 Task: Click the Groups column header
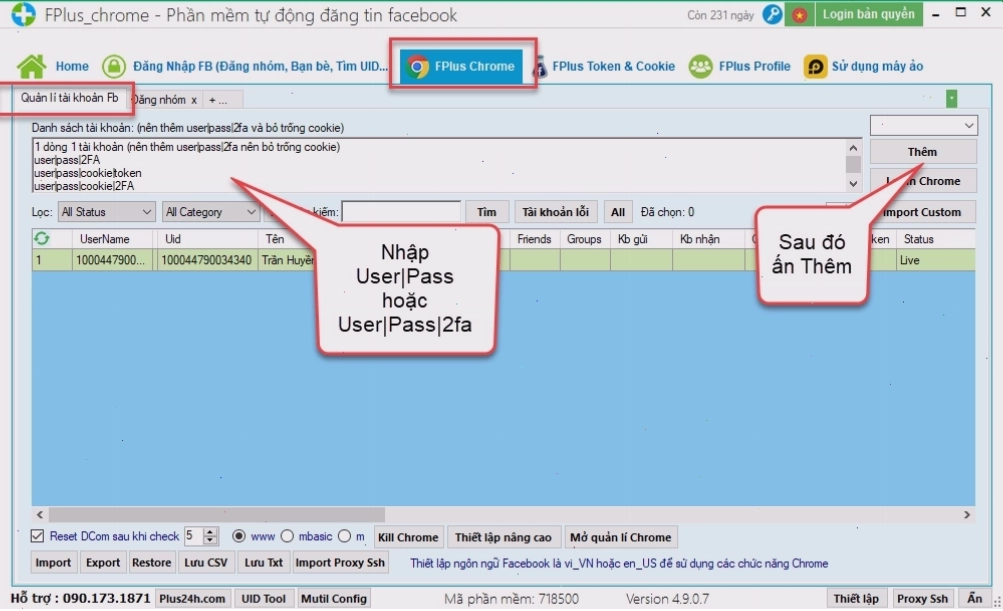(x=585, y=239)
